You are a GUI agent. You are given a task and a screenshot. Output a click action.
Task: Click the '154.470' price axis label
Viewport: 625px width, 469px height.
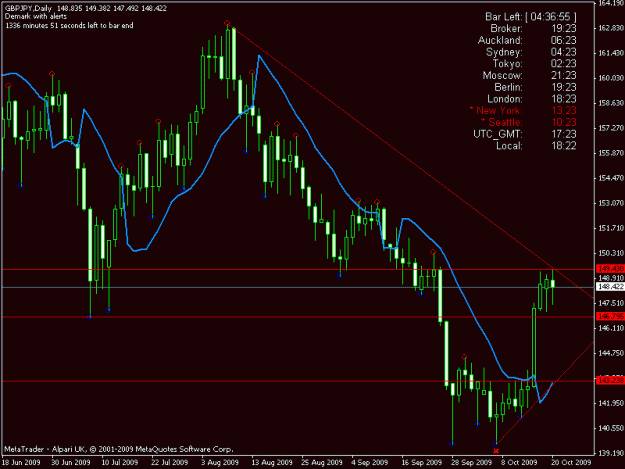pos(611,178)
